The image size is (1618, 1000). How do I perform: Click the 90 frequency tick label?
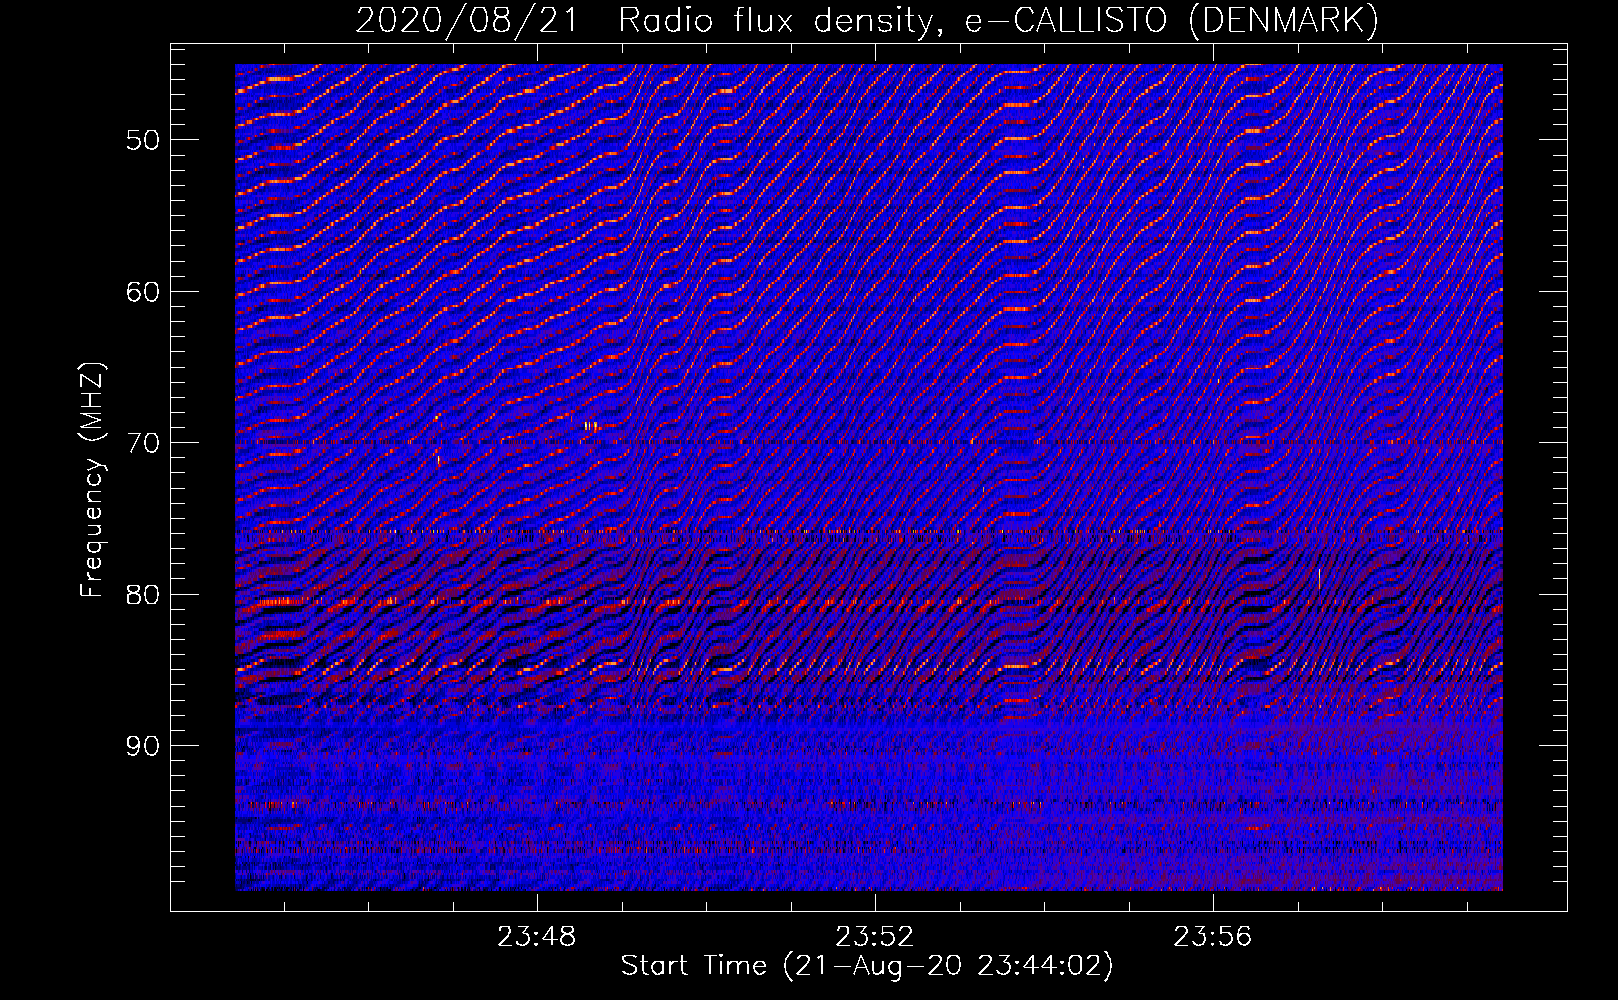tap(143, 747)
